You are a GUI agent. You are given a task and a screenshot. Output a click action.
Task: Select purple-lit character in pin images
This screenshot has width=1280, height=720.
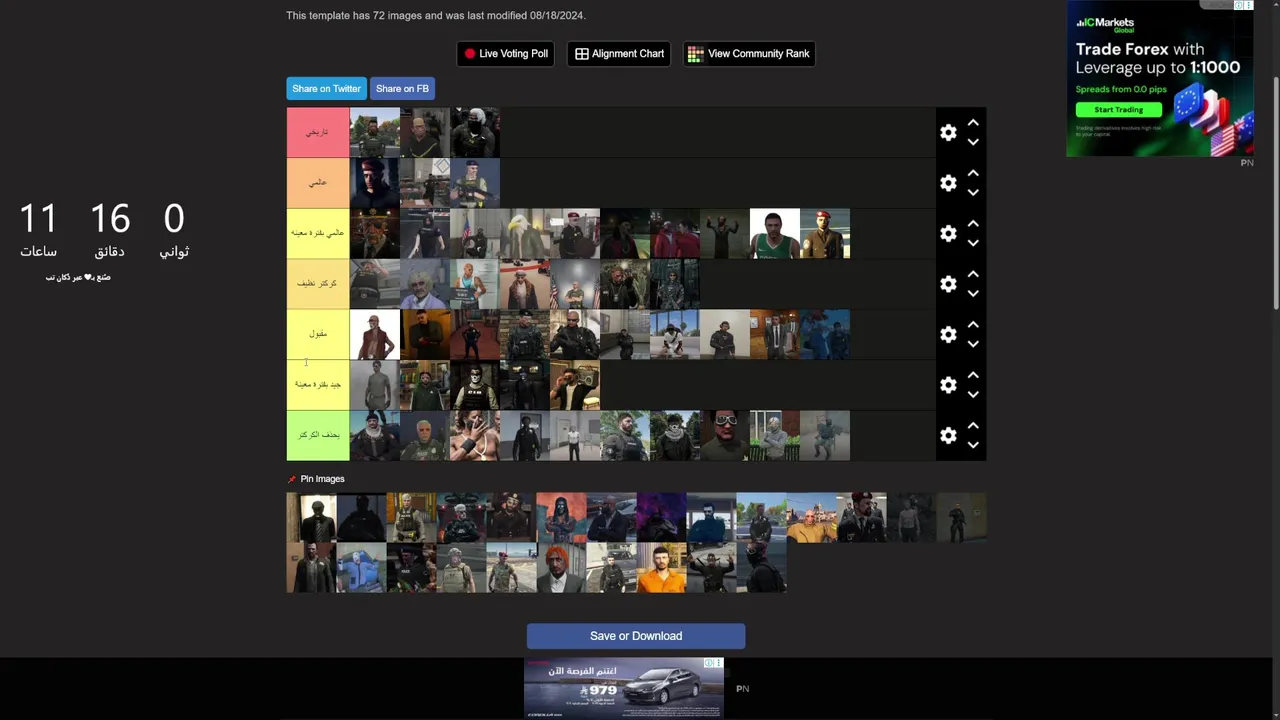click(661, 517)
